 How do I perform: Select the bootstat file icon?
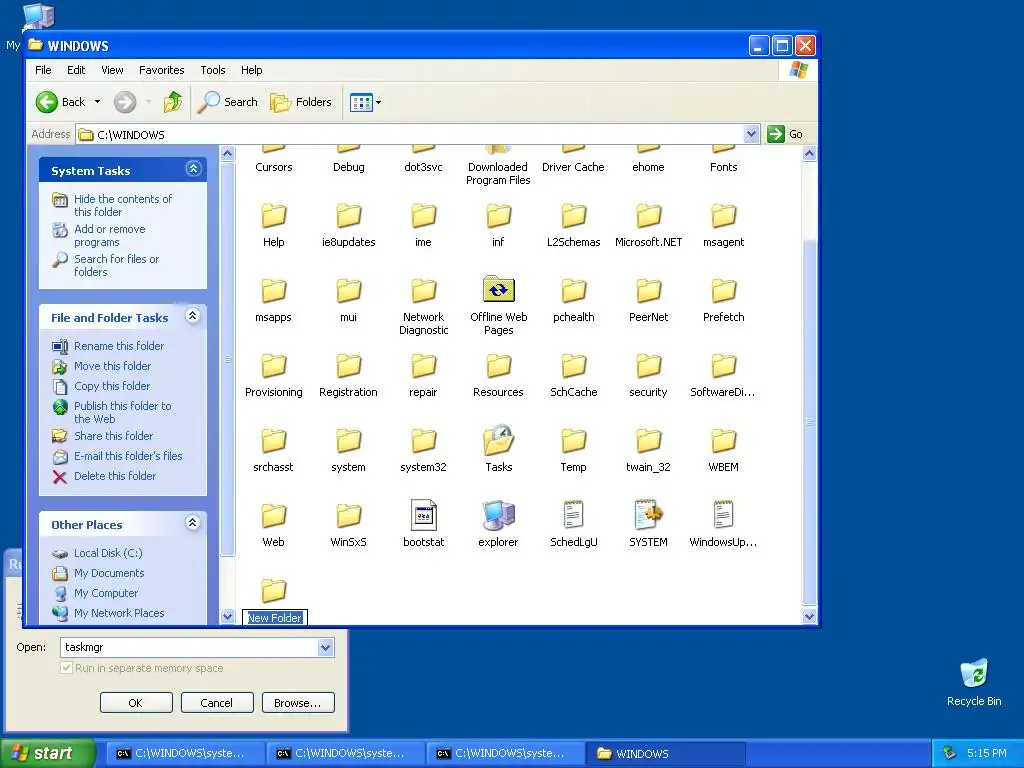(x=423, y=515)
